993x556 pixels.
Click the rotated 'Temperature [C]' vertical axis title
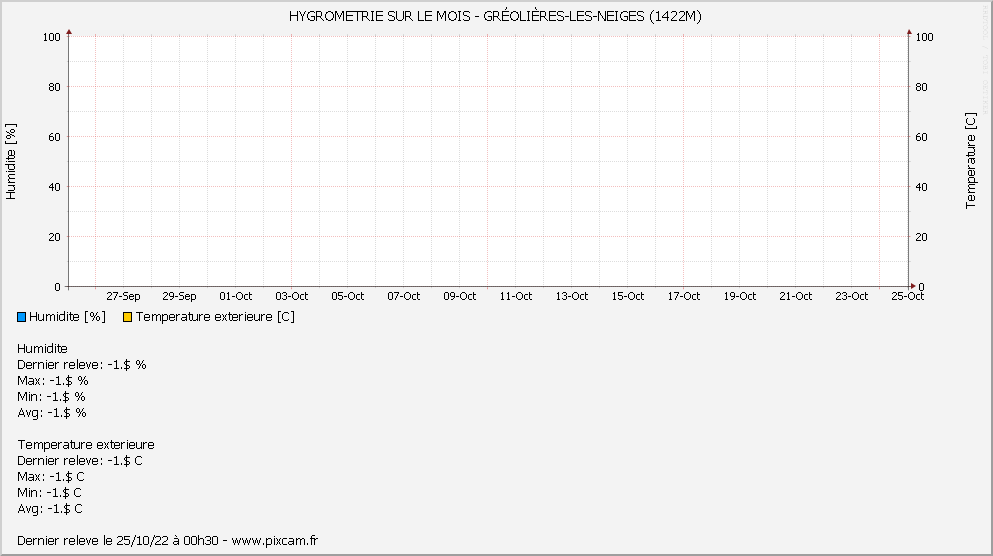click(970, 161)
